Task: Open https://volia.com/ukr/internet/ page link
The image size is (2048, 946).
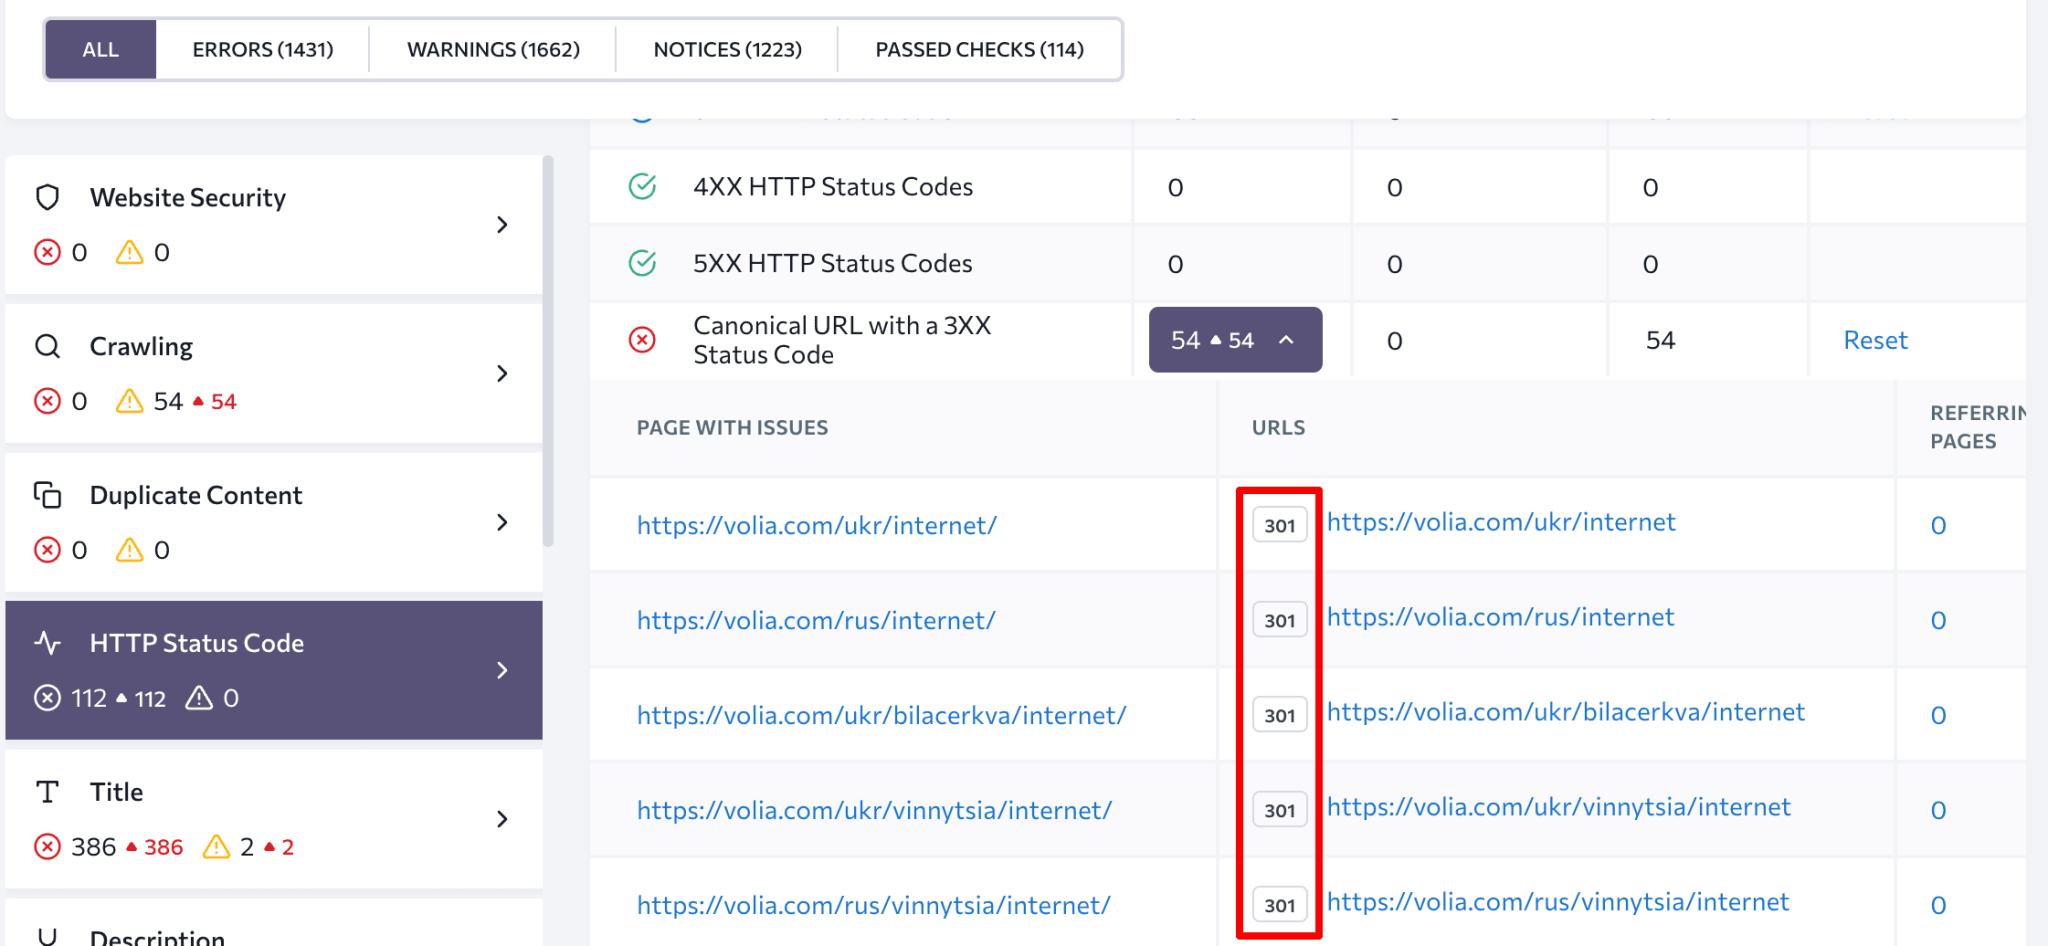Action: click(816, 524)
